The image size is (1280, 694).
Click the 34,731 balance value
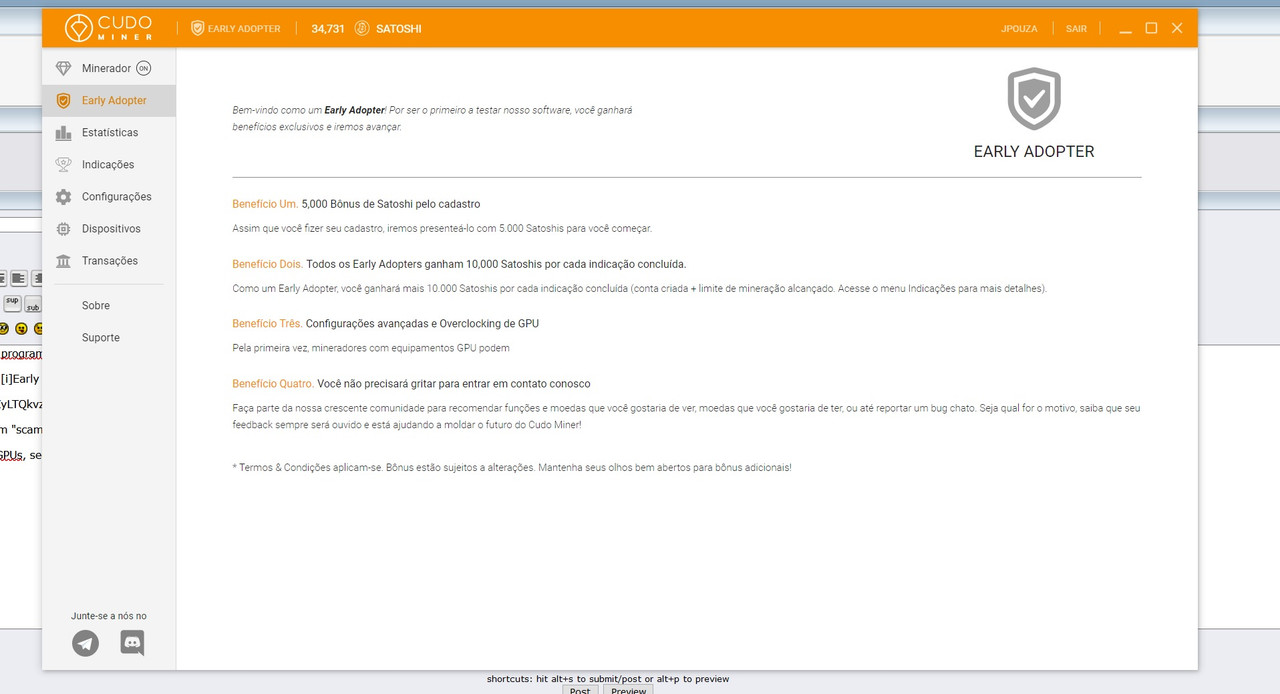(328, 29)
